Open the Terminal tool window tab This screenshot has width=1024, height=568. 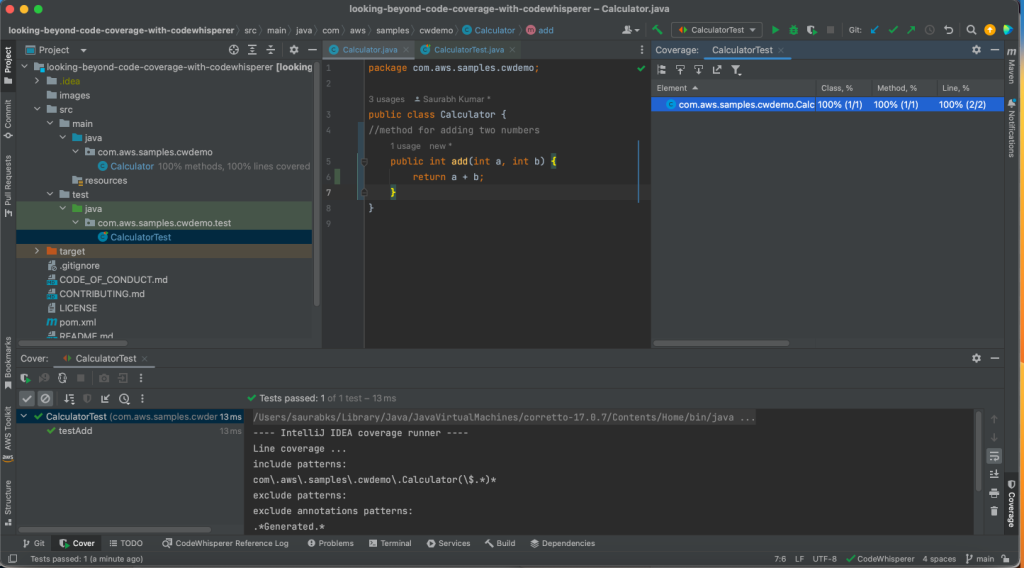(390, 543)
